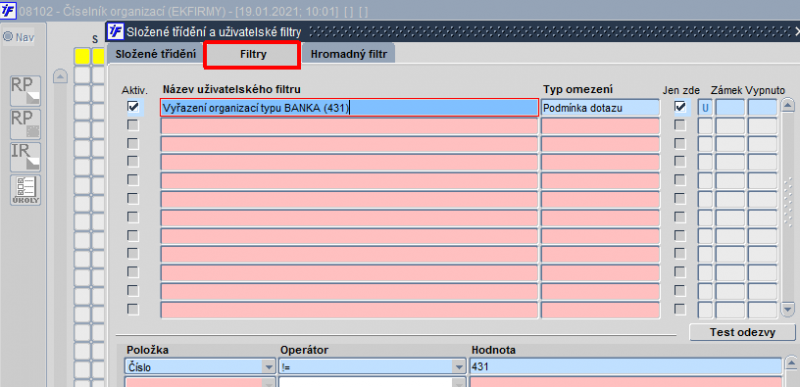The image size is (800, 387).
Task: Click the iF logo in the main title bar
Action: pyautogui.click(x=9, y=10)
